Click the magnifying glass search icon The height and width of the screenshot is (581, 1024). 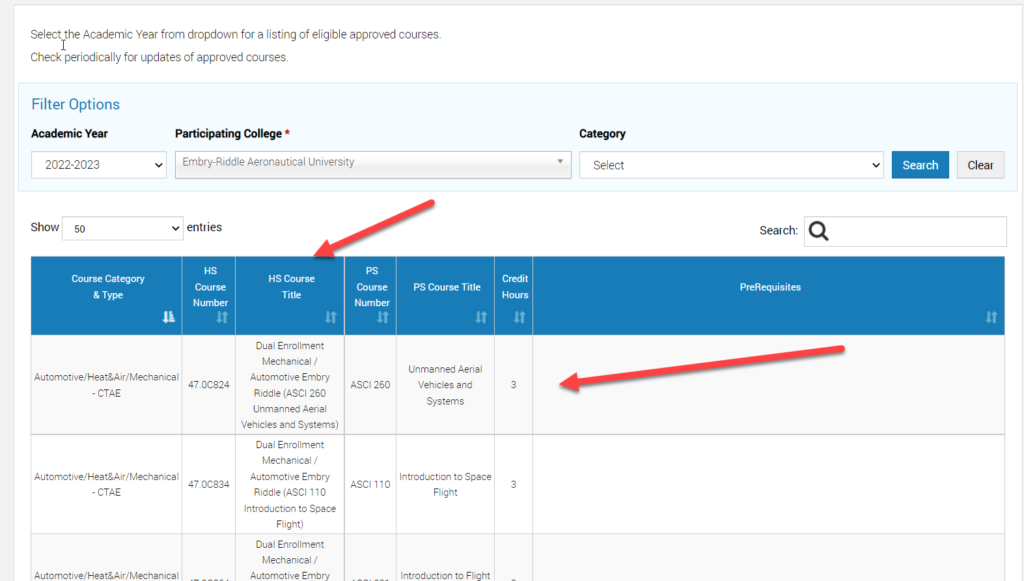tap(819, 231)
